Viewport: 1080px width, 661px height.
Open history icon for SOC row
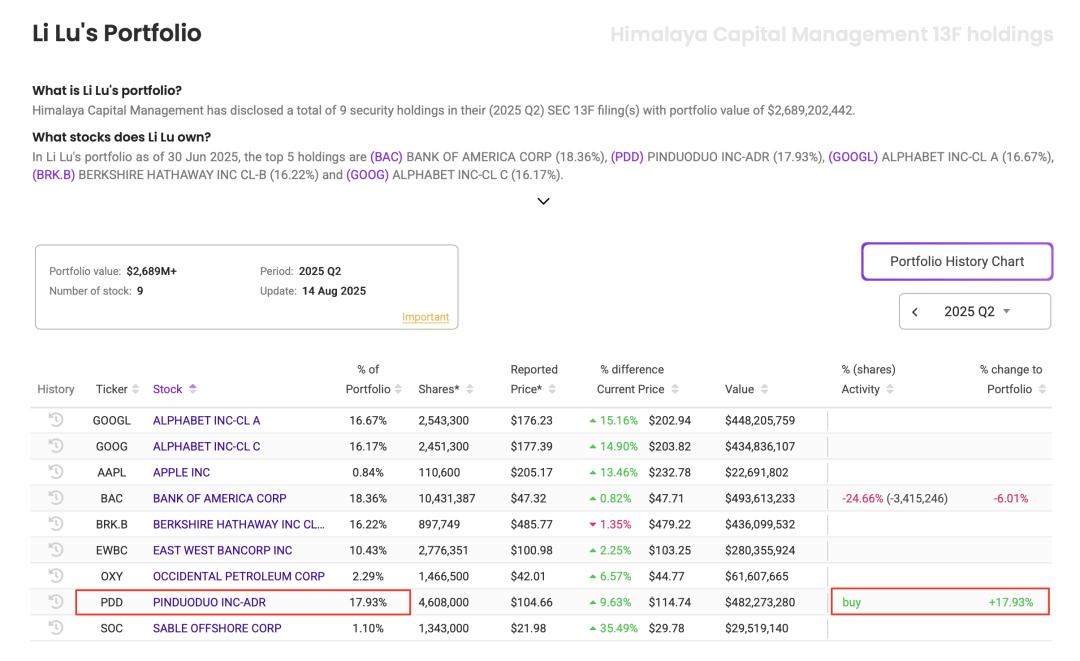point(56,627)
